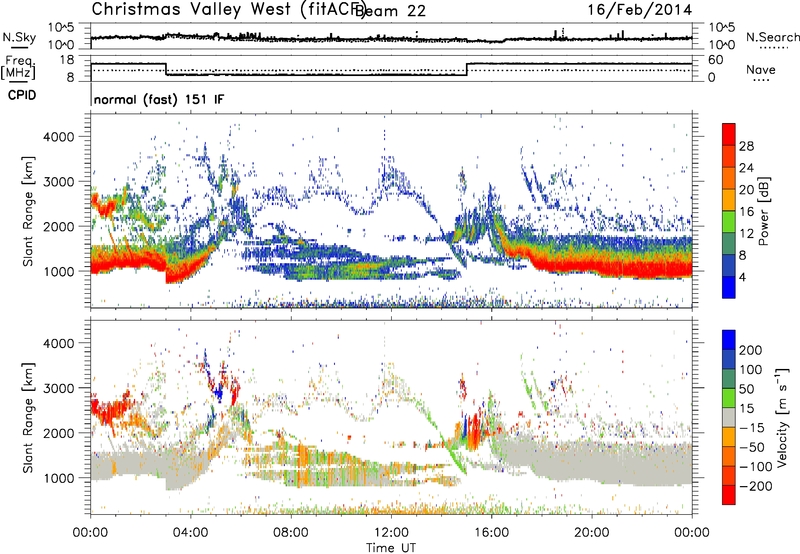This screenshot has height=554, width=800.
Task: Click the '-50' label on Velocity color bar
Action: pos(752,447)
